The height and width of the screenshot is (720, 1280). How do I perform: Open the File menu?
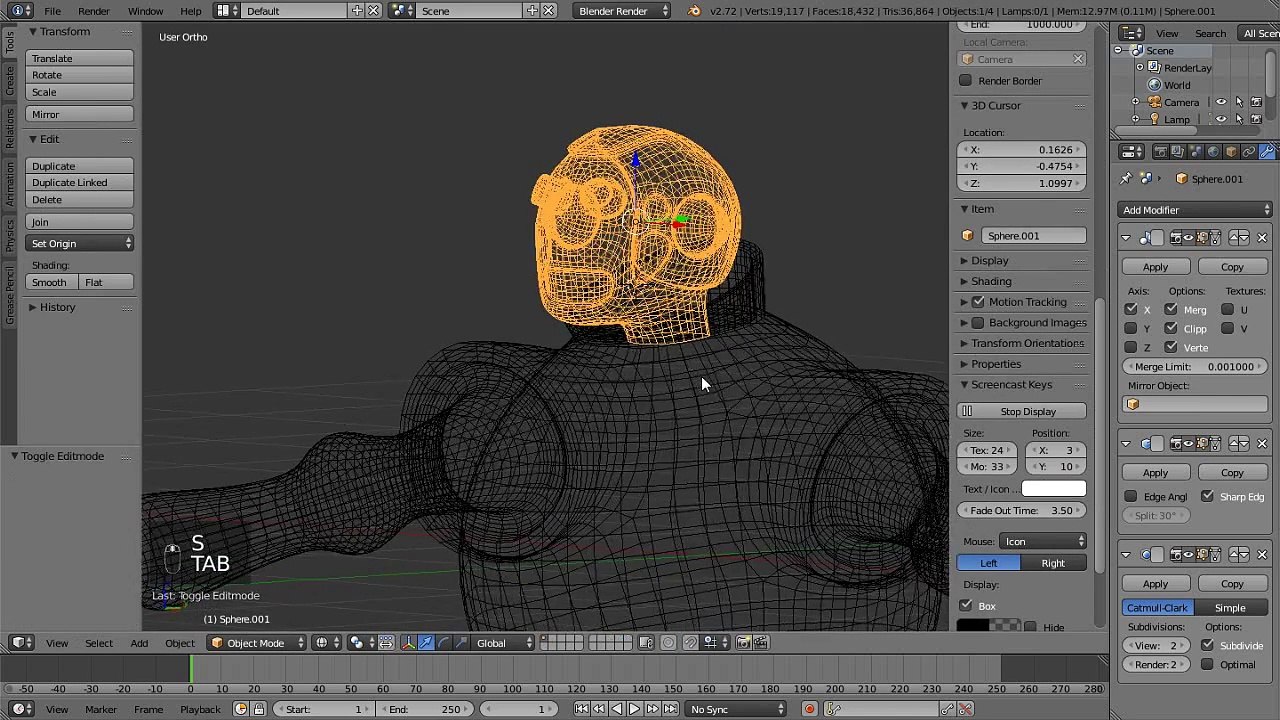point(52,11)
